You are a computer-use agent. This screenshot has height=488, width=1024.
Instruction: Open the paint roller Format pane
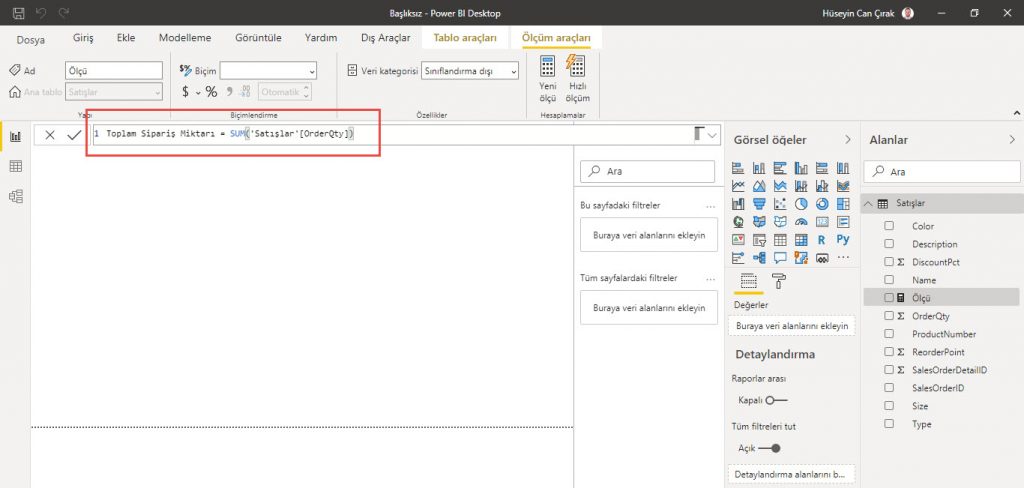tap(779, 282)
